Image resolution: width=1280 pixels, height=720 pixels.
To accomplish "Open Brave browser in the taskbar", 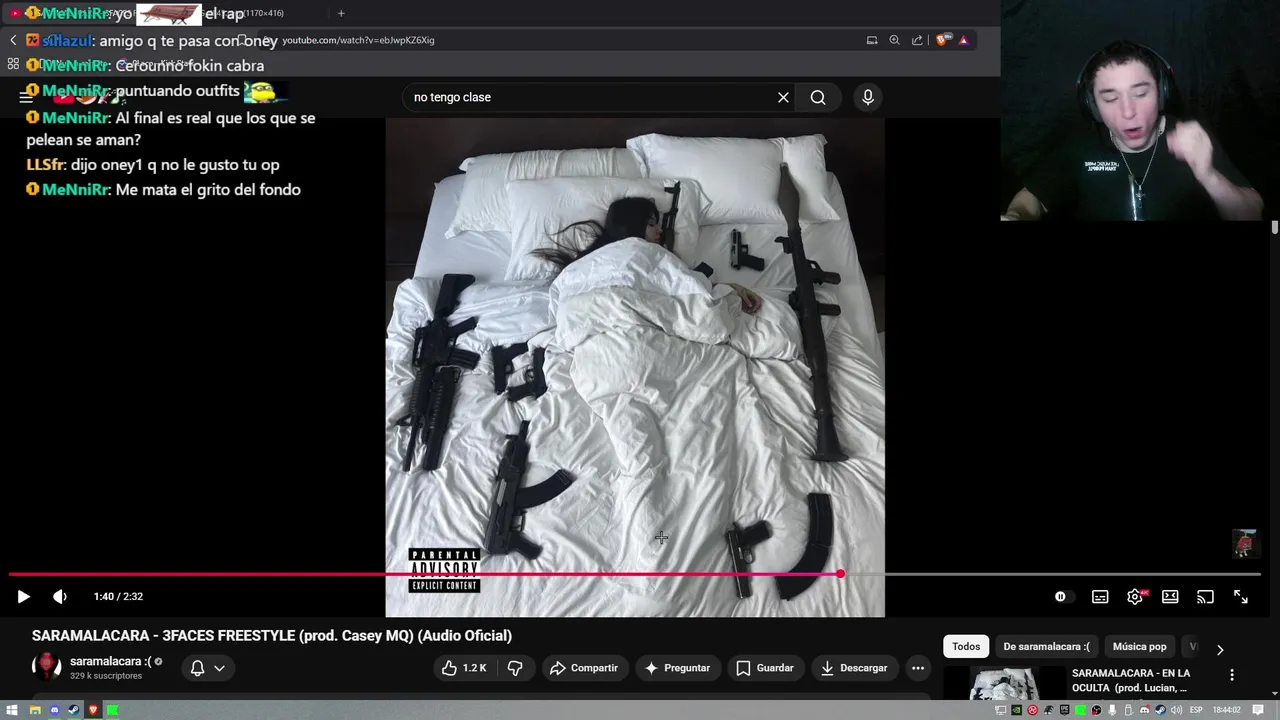I will pyautogui.click(x=93, y=710).
